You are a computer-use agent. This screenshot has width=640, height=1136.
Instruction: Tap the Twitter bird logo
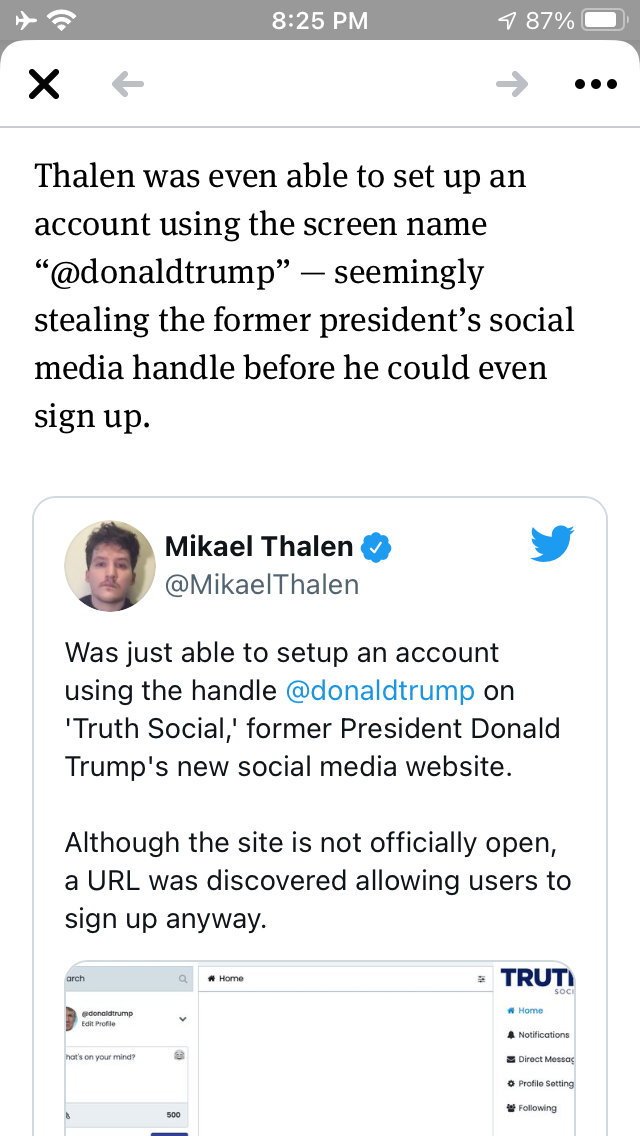pyautogui.click(x=551, y=544)
